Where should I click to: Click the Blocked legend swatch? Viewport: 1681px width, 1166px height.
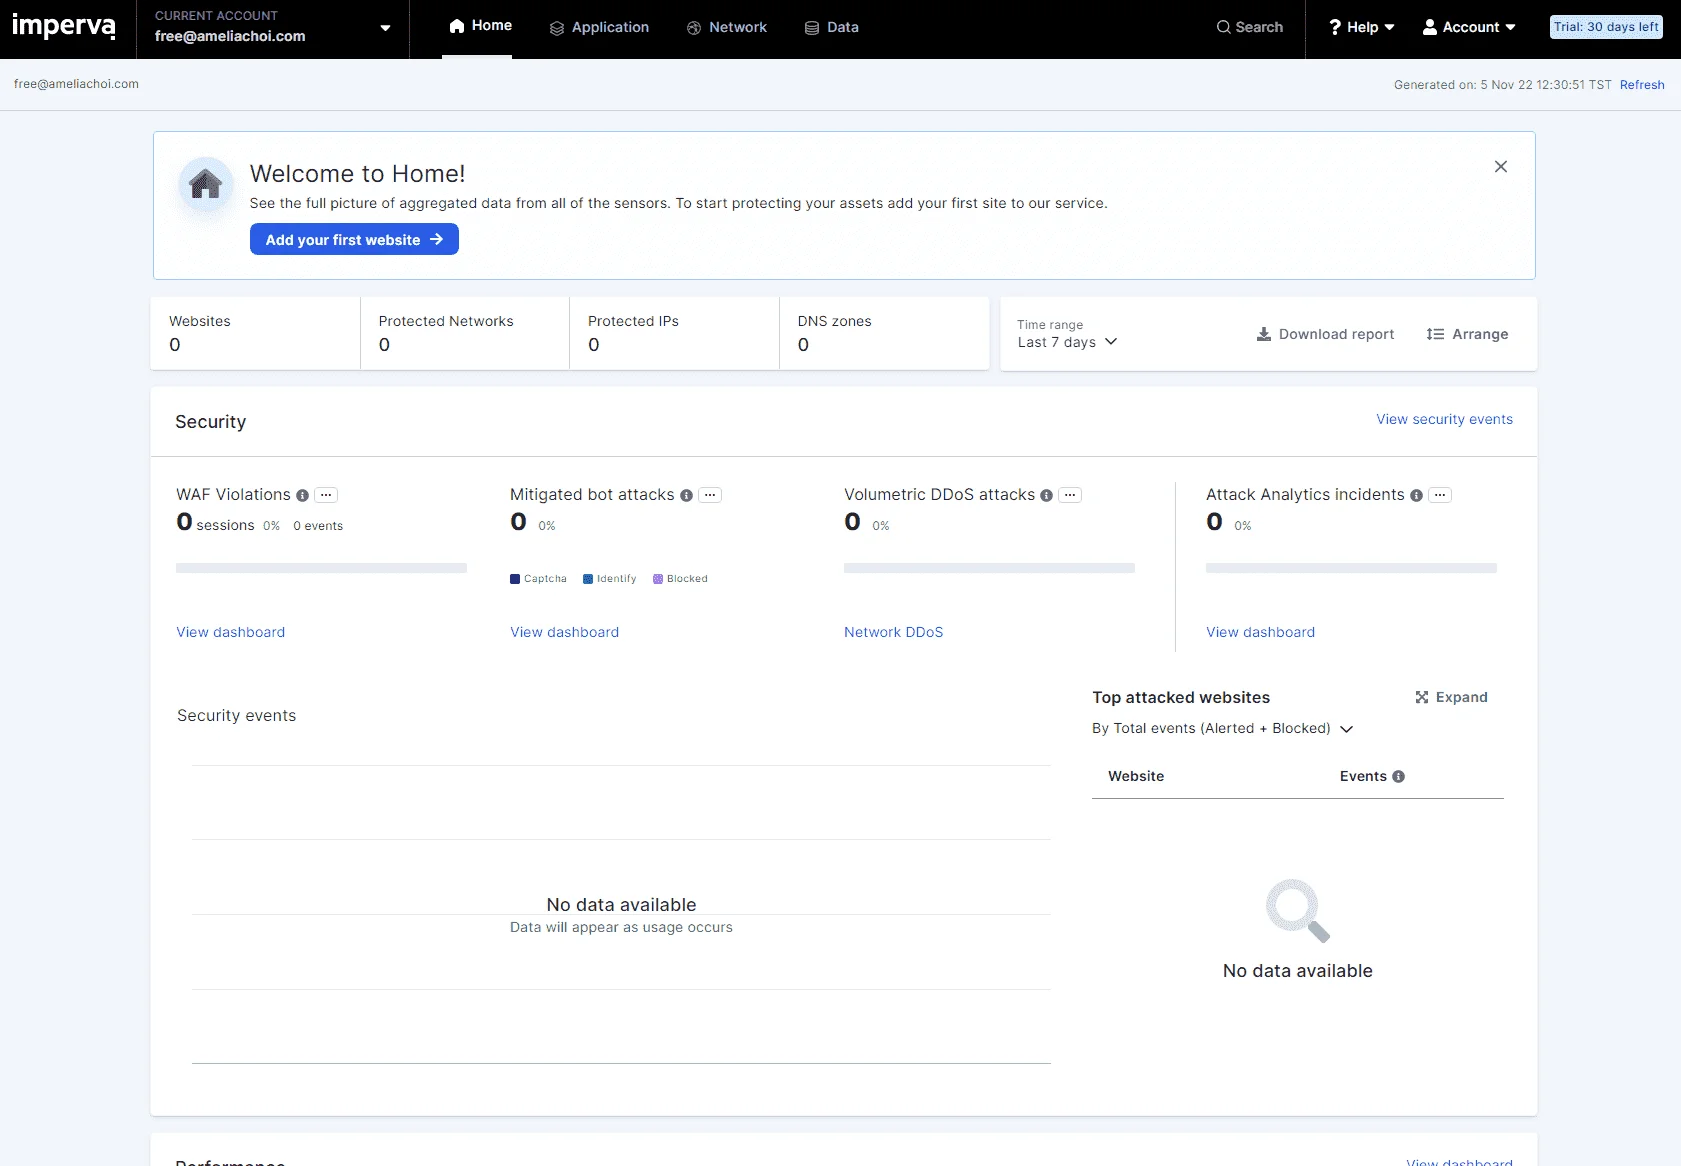(x=658, y=579)
